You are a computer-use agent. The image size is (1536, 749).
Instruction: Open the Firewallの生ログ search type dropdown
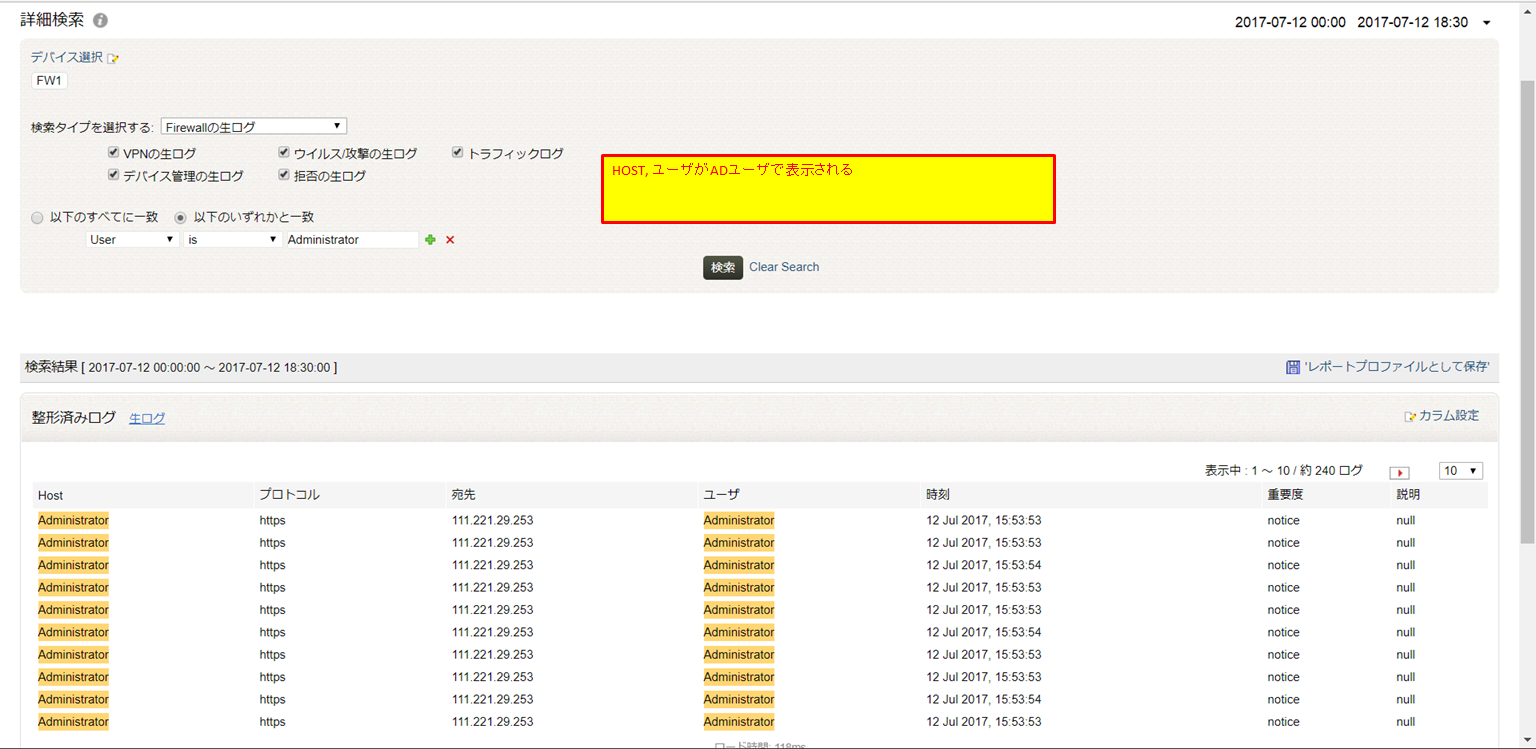pyautogui.click(x=254, y=127)
